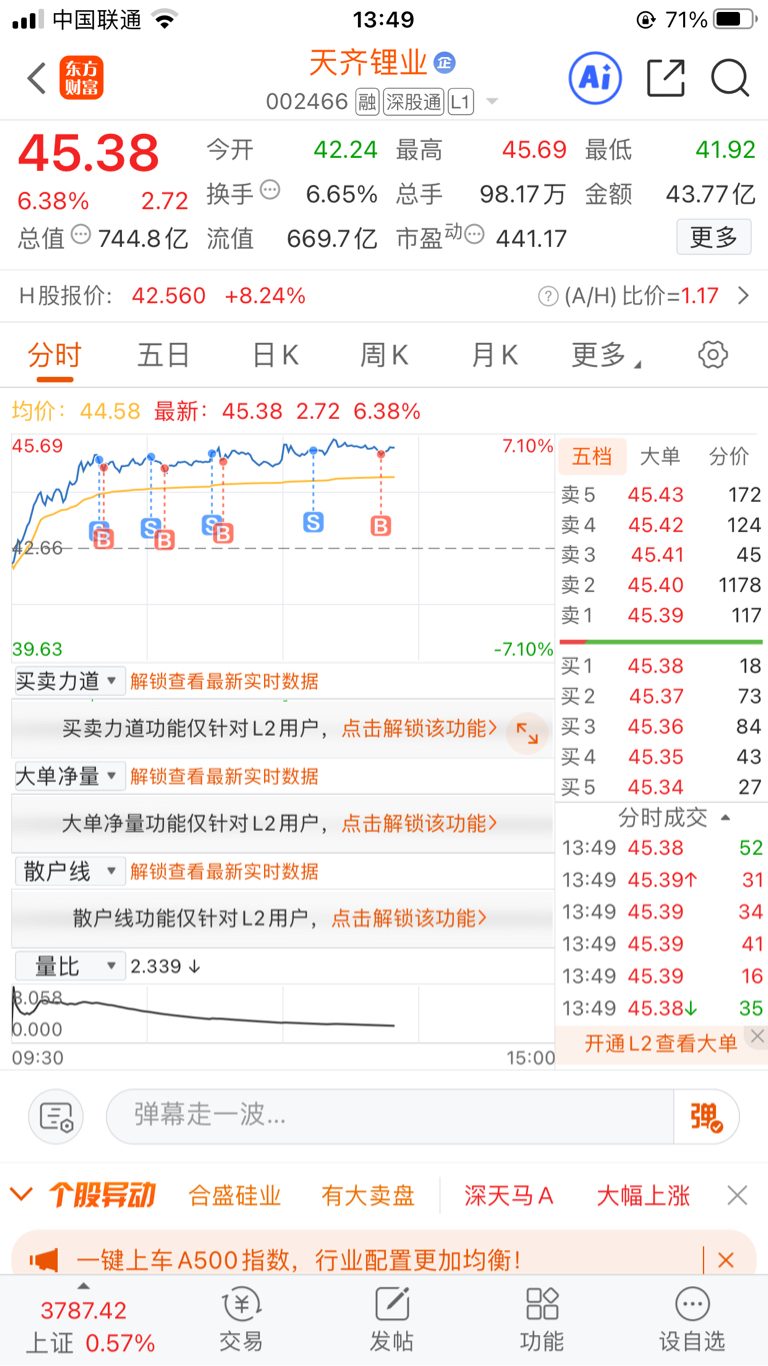Tap 点击解锁该功能 in 散户线 panel
This screenshot has width=768, height=1366.
[410, 918]
